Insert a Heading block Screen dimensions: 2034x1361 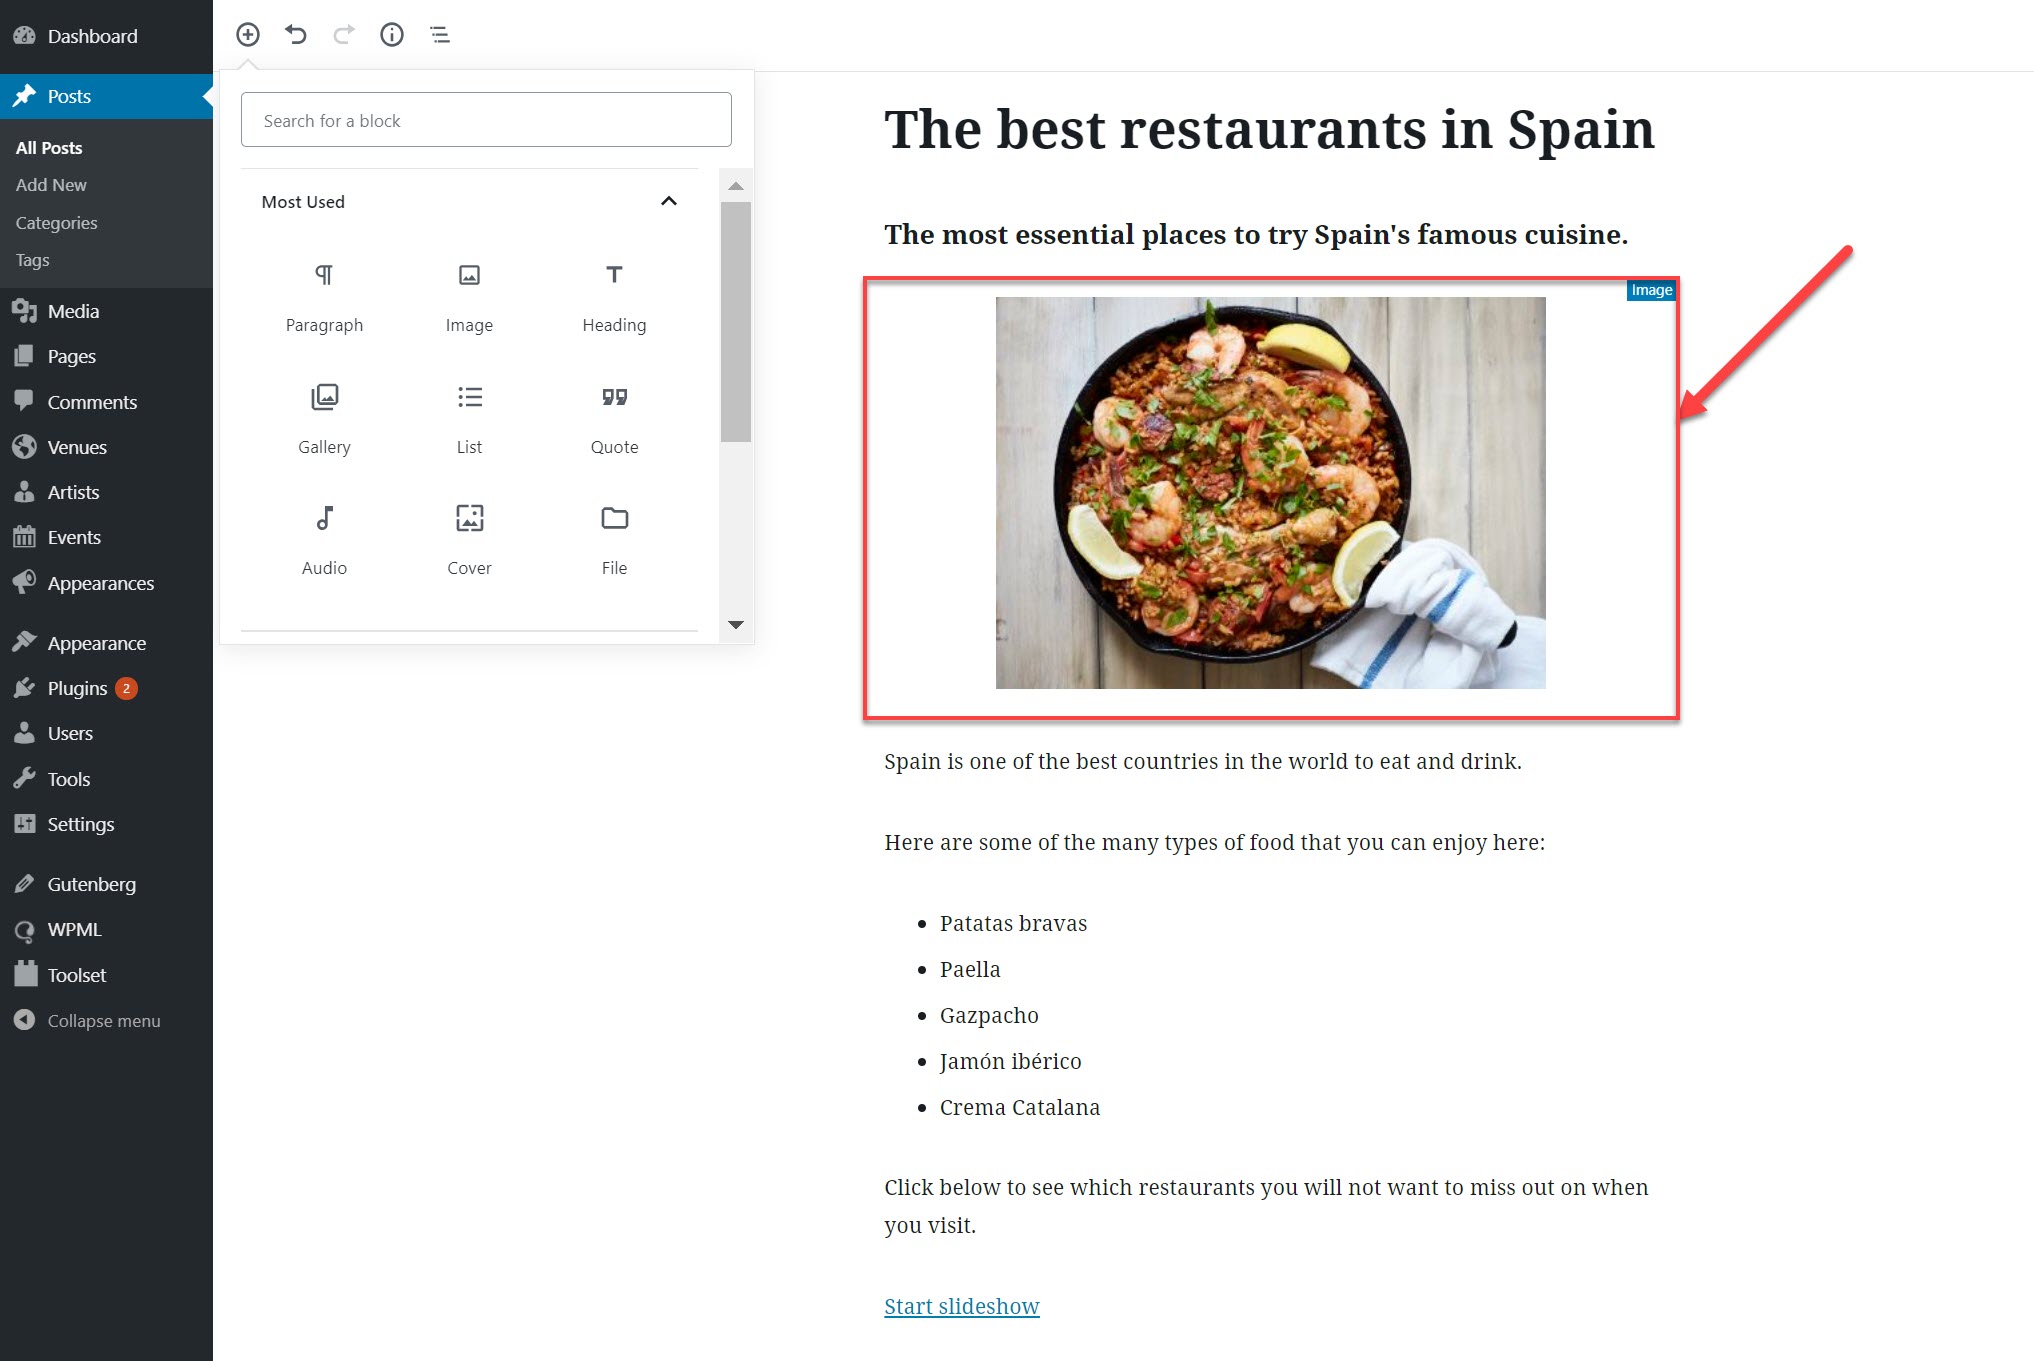coord(614,298)
